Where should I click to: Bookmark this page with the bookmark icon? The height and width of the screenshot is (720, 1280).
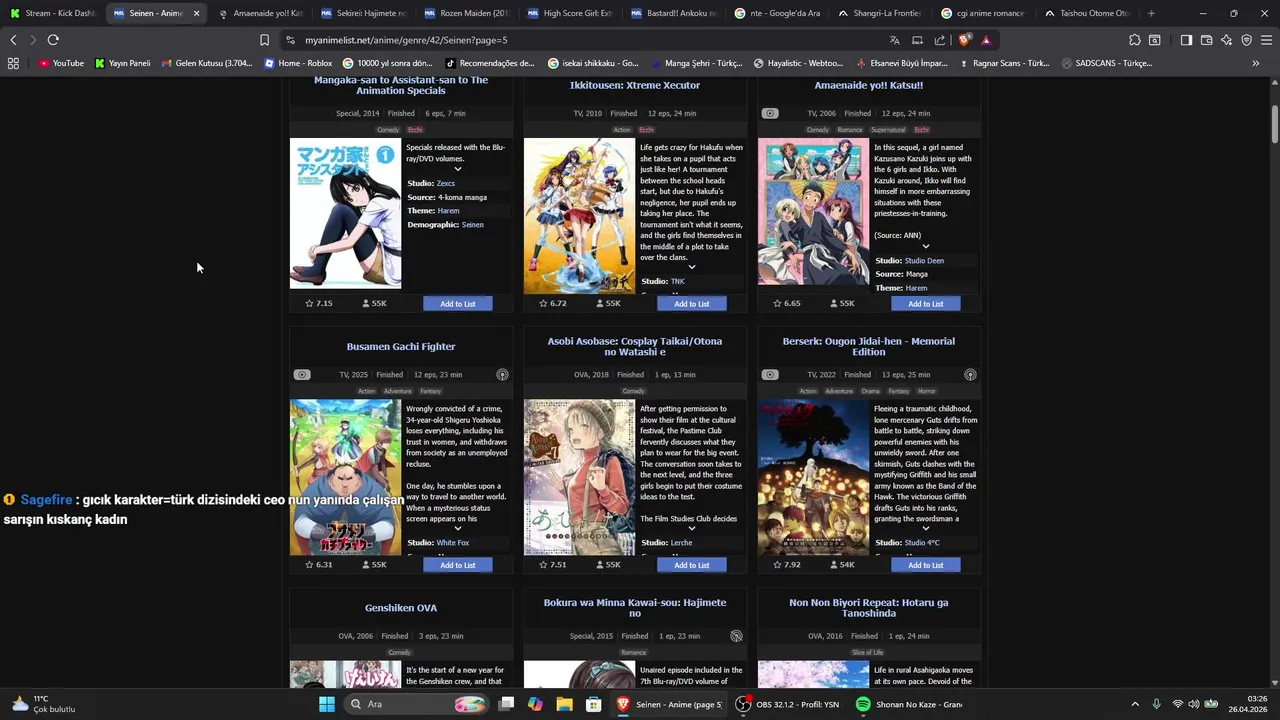tap(264, 40)
